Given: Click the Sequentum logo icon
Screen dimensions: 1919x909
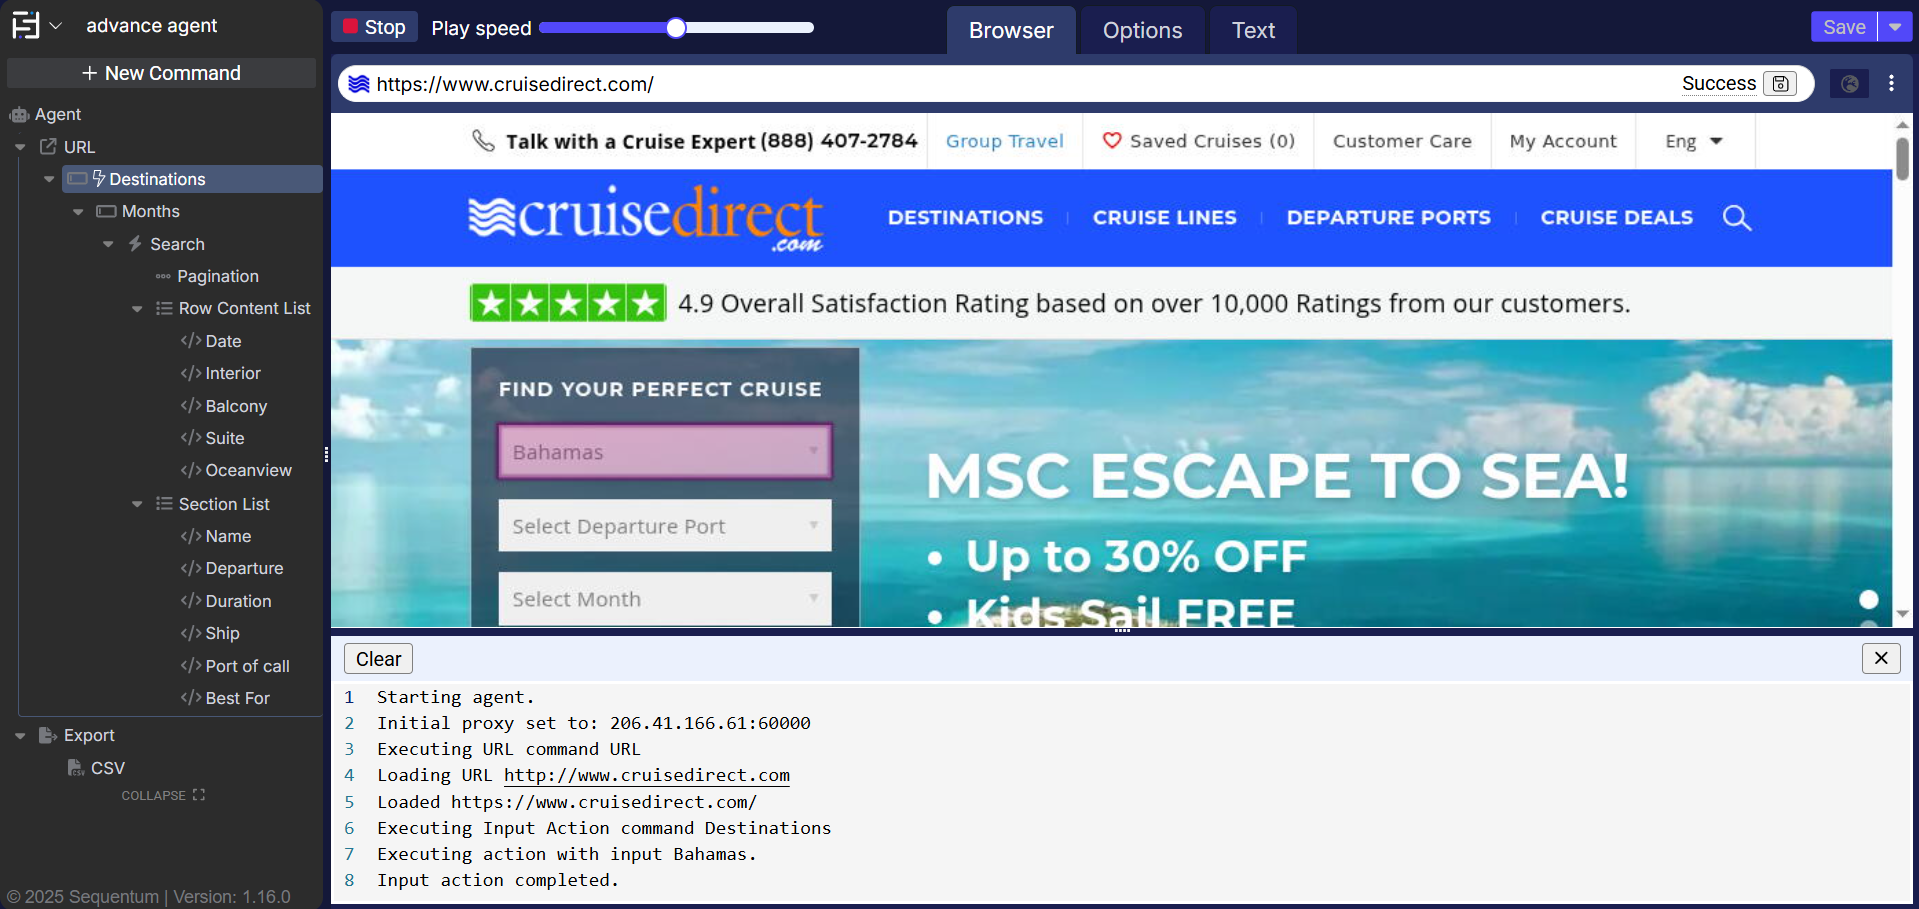Looking at the screenshot, I should [x=26, y=25].
